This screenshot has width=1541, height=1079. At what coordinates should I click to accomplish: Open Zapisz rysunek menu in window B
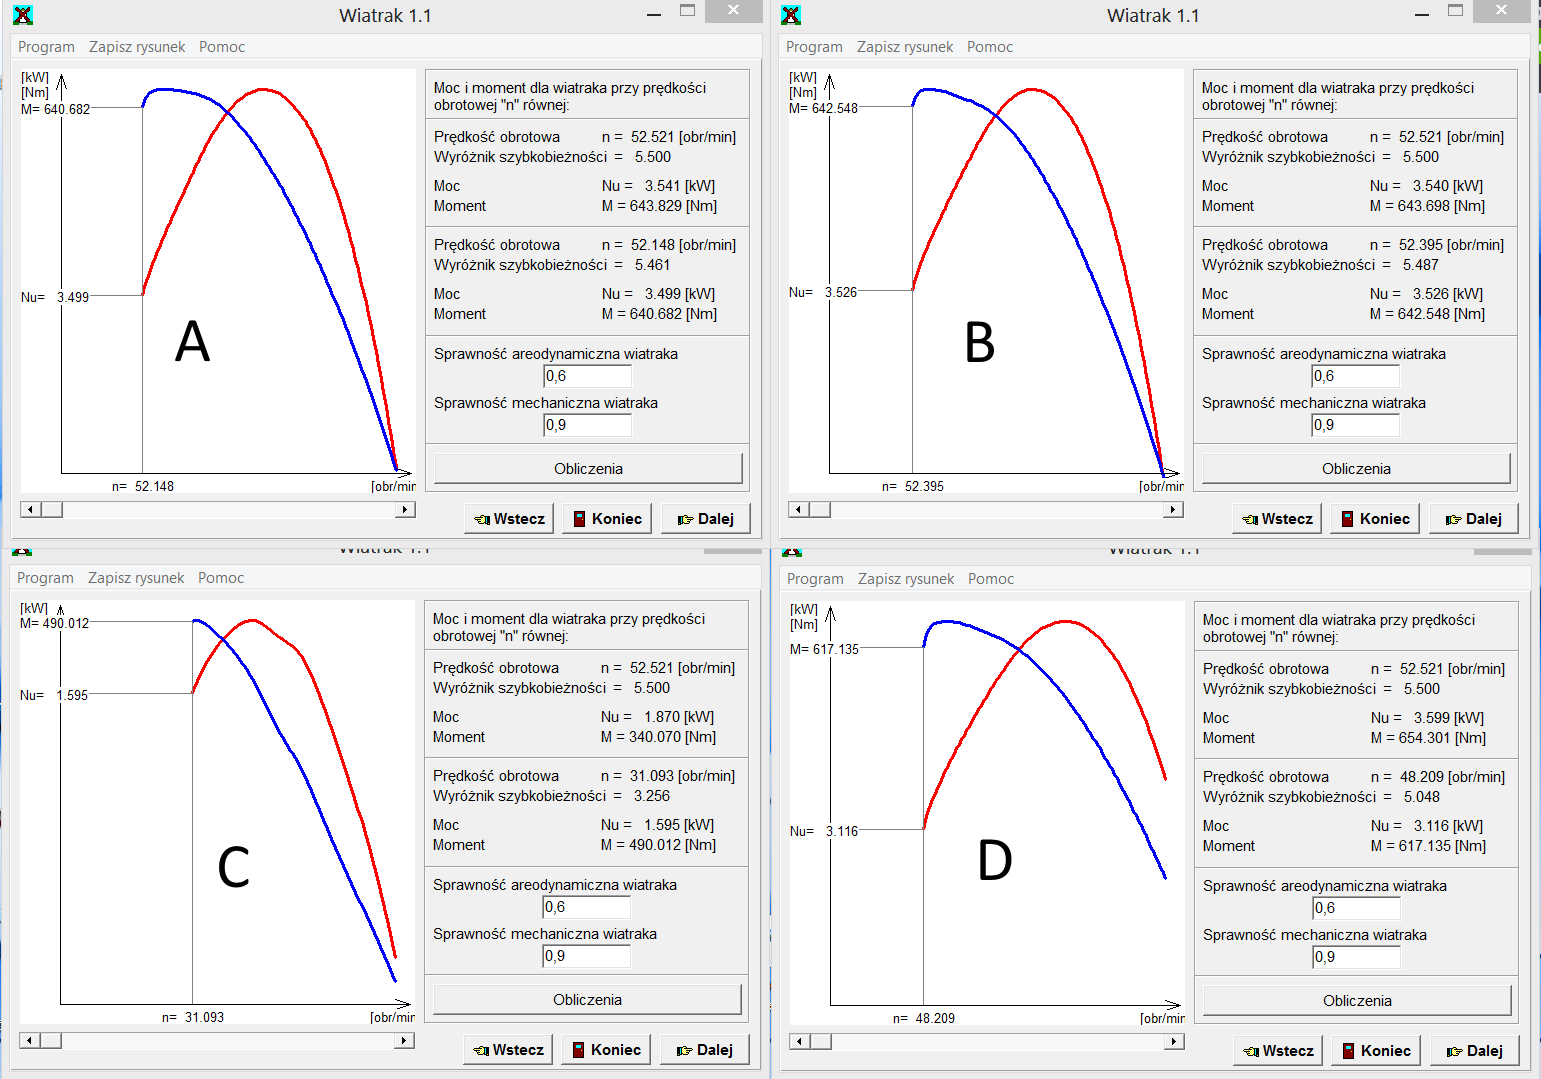(905, 47)
